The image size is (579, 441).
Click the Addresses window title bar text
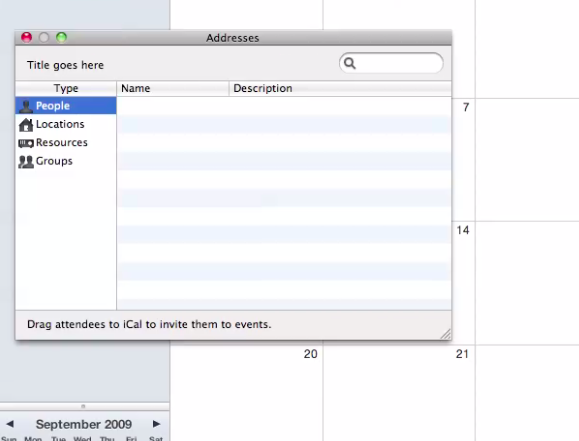pos(233,38)
